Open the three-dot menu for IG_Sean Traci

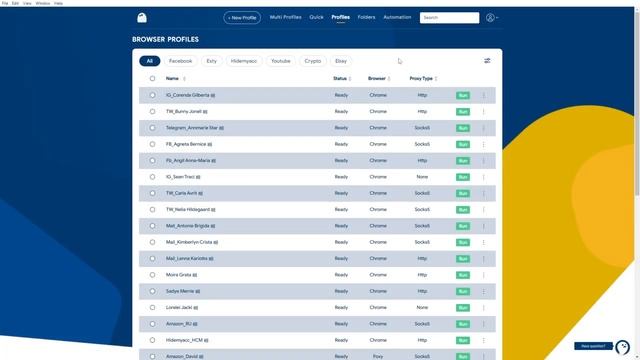(x=484, y=177)
